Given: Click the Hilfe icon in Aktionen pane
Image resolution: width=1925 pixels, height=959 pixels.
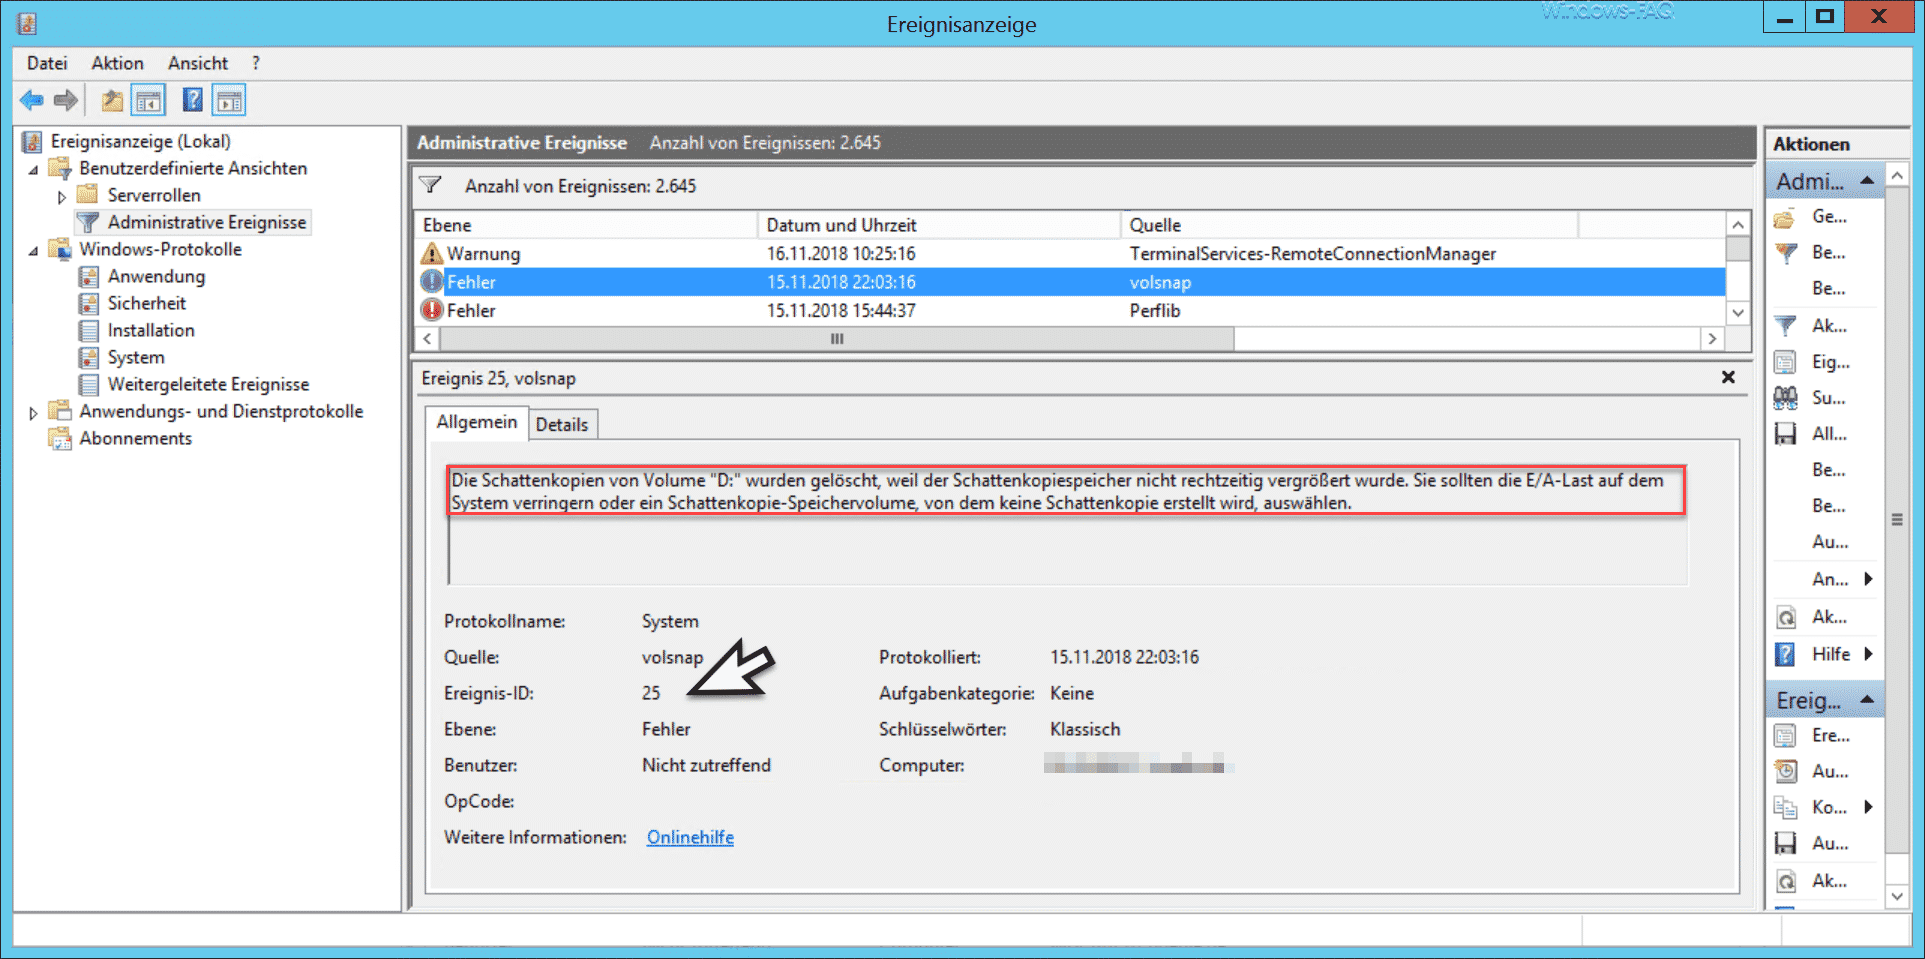Looking at the screenshot, I should [1785, 654].
